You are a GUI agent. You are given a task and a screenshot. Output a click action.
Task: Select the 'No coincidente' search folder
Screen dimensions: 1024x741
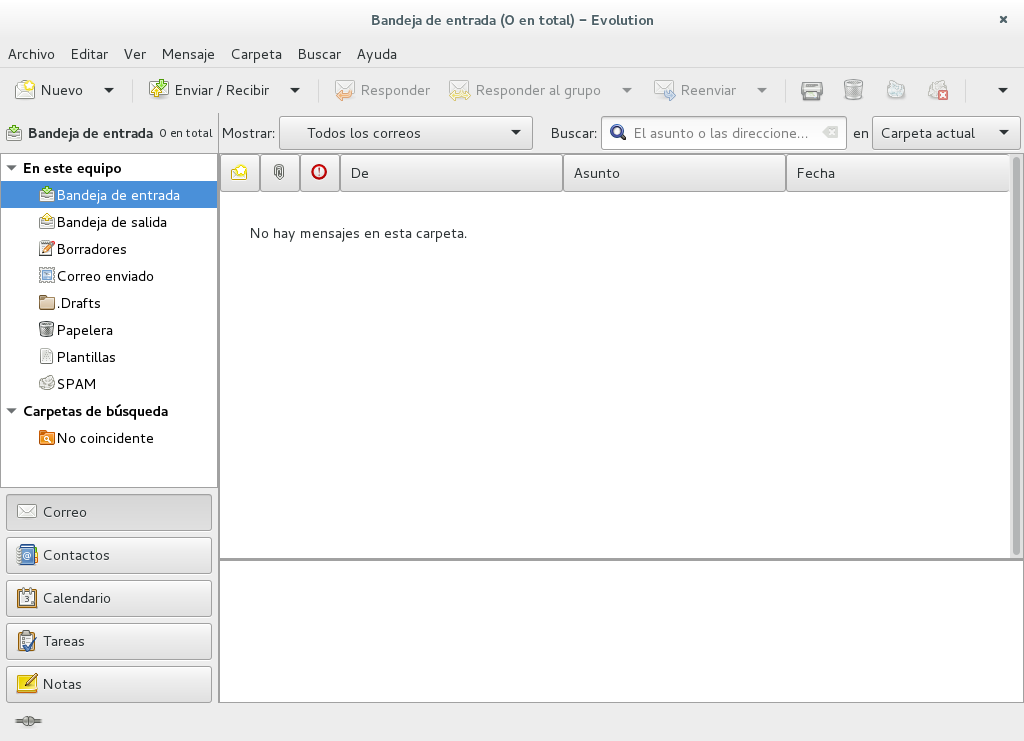pos(109,438)
